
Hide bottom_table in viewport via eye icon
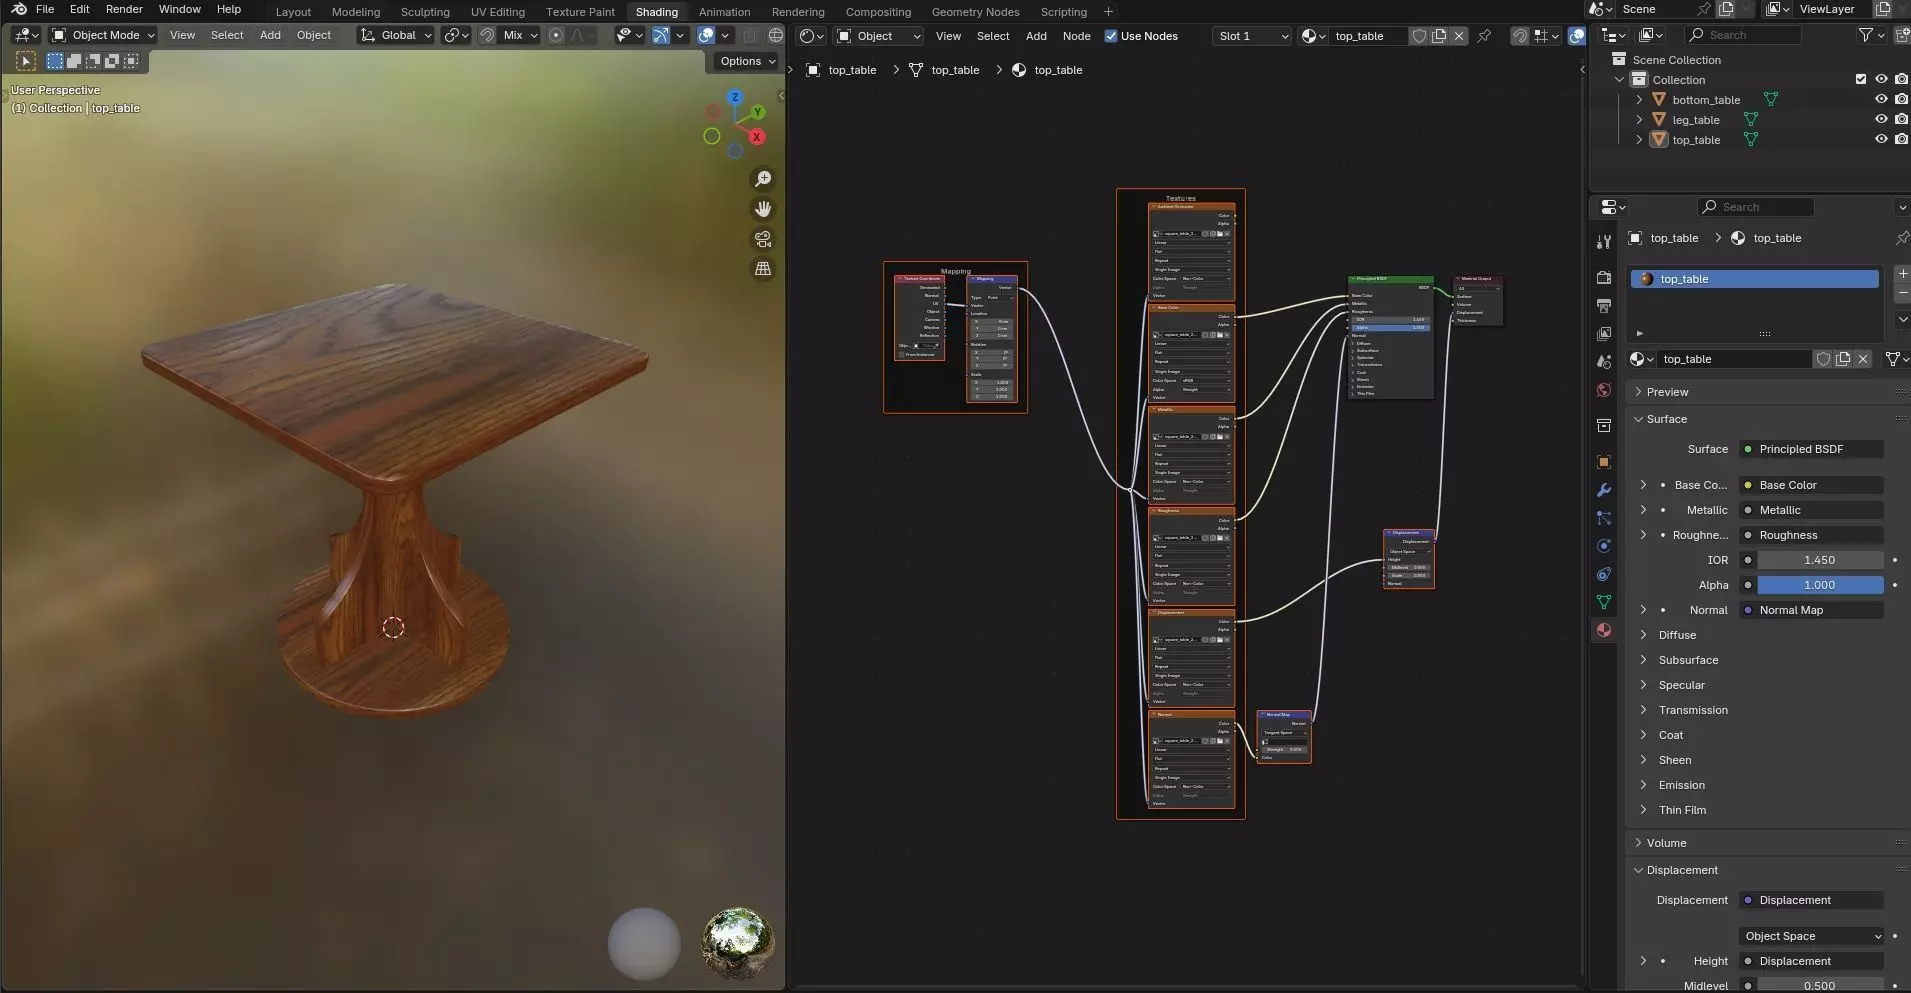coord(1881,99)
